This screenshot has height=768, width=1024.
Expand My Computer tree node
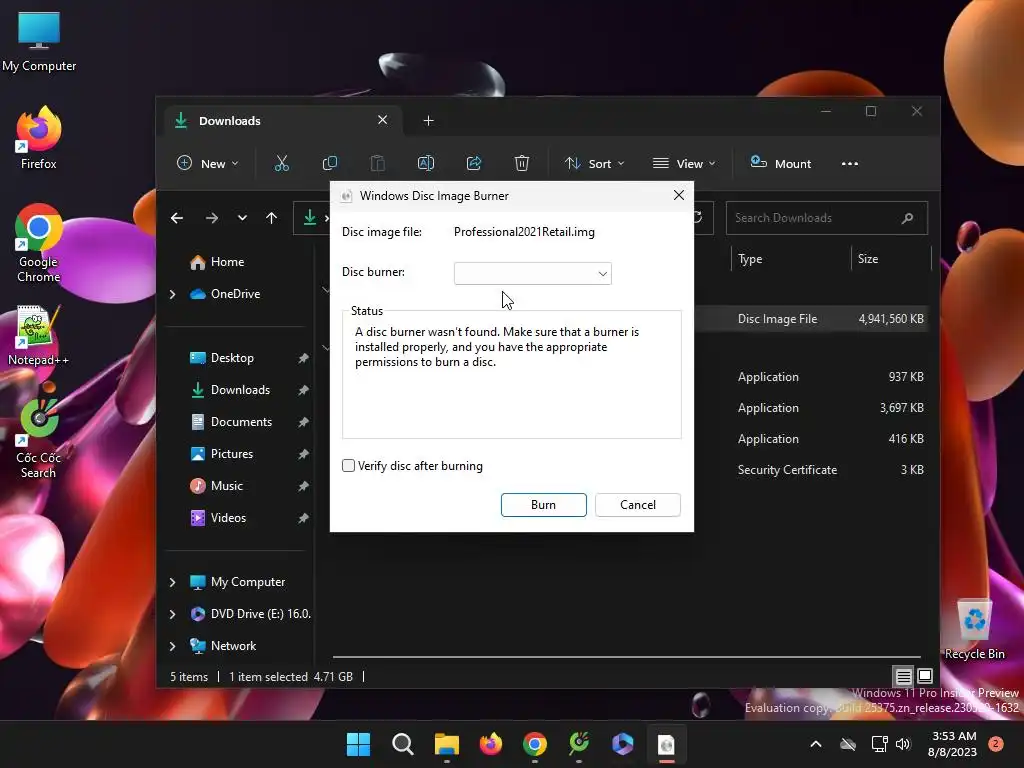[x=172, y=582]
